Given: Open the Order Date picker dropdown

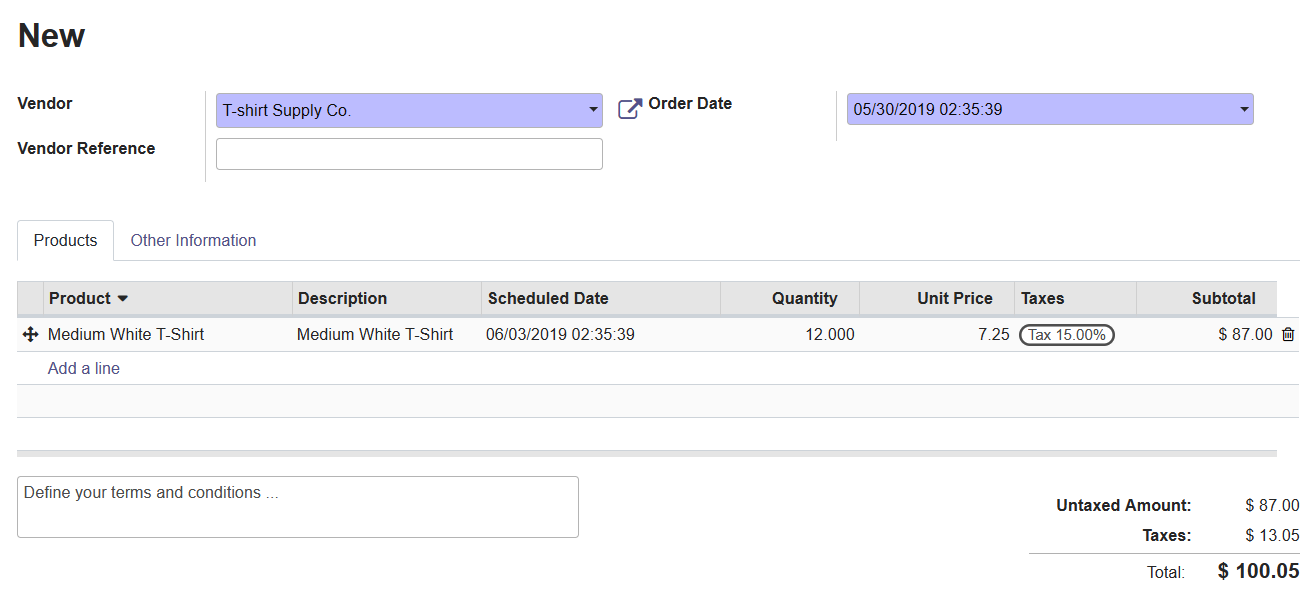Looking at the screenshot, I should click(1244, 109).
